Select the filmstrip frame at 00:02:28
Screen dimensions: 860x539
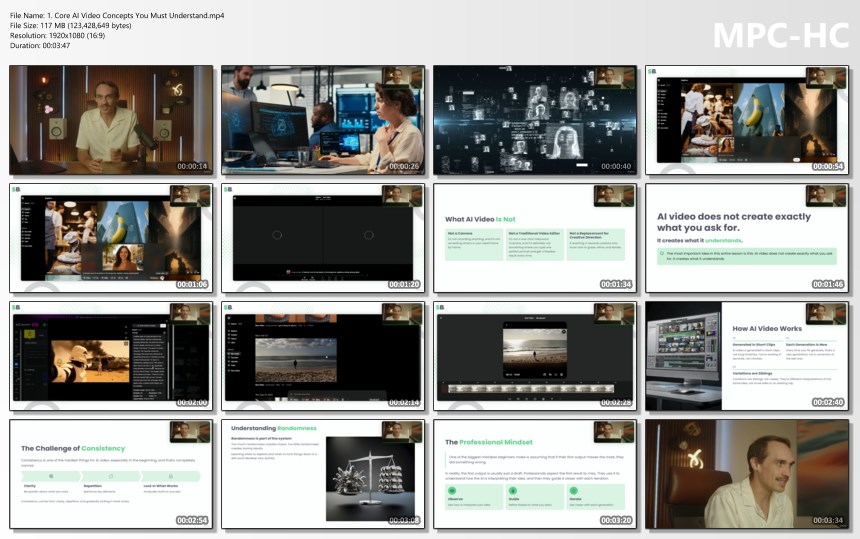click(x=535, y=356)
